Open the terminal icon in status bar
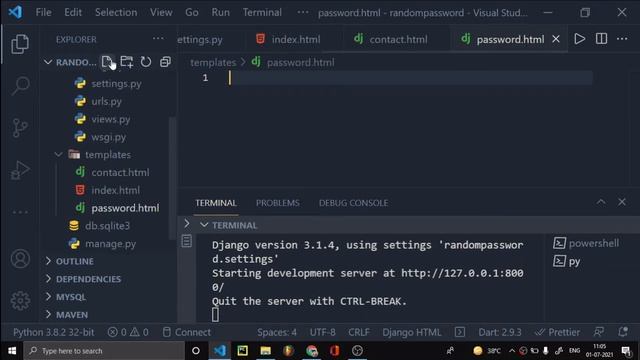Viewport: 640px width, 360px height. click(460, 332)
